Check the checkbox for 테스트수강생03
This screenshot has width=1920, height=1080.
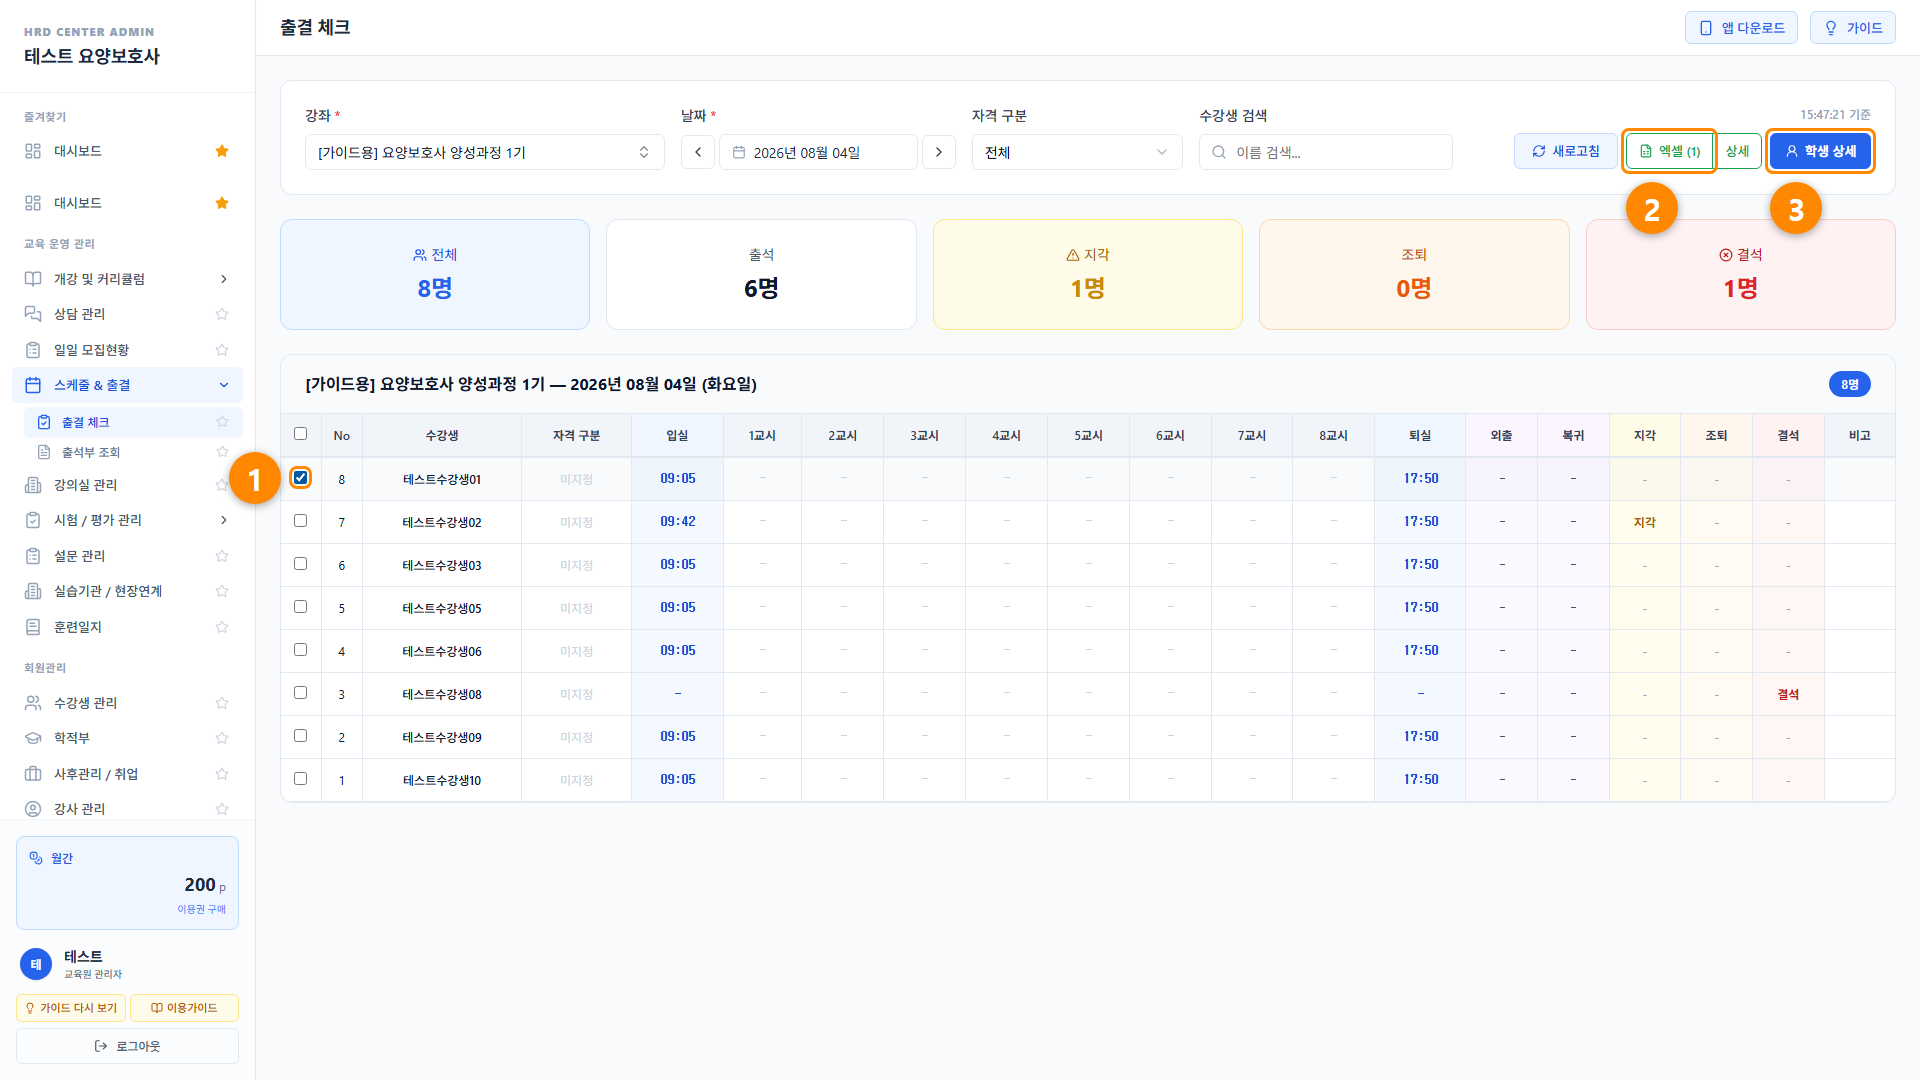[x=300, y=564]
